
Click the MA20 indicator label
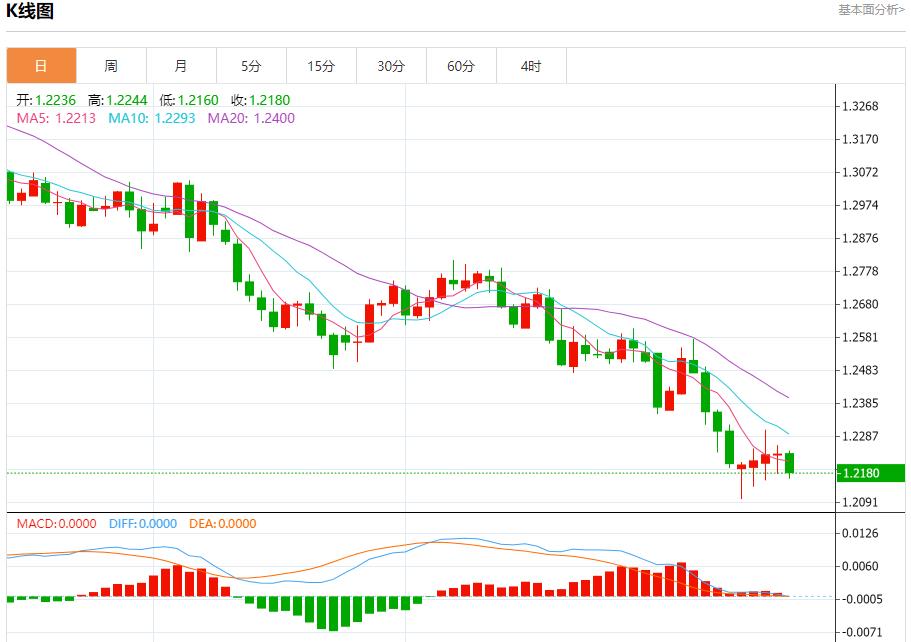[251, 118]
